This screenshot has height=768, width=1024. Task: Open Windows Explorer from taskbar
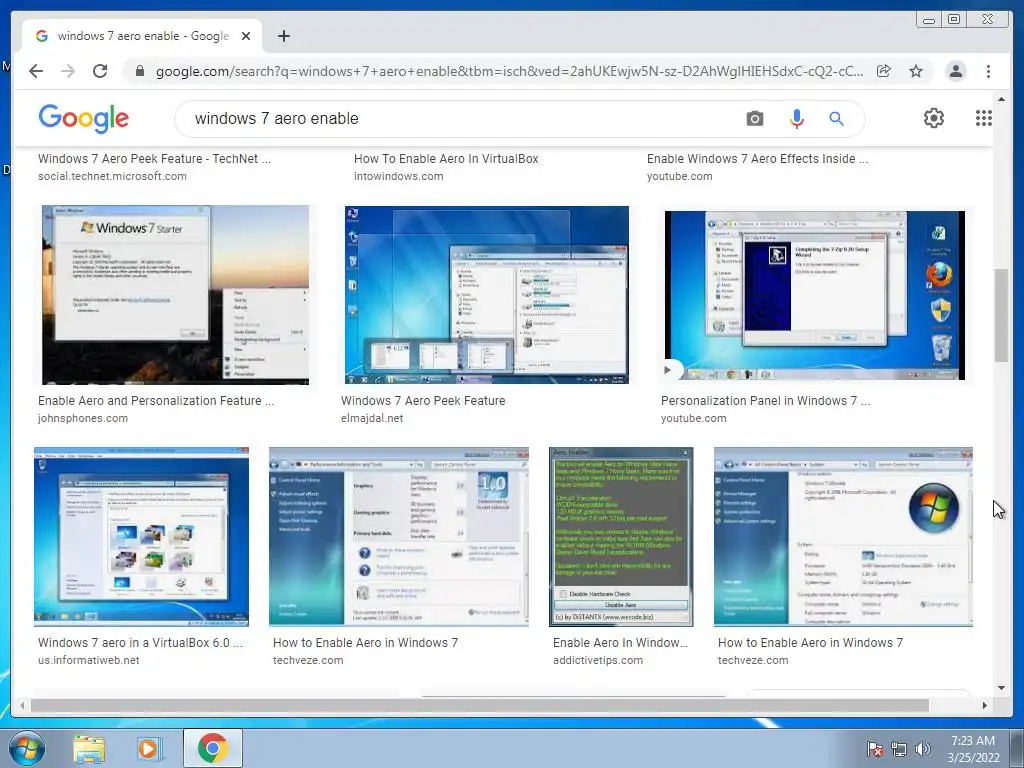(x=89, y=748)
